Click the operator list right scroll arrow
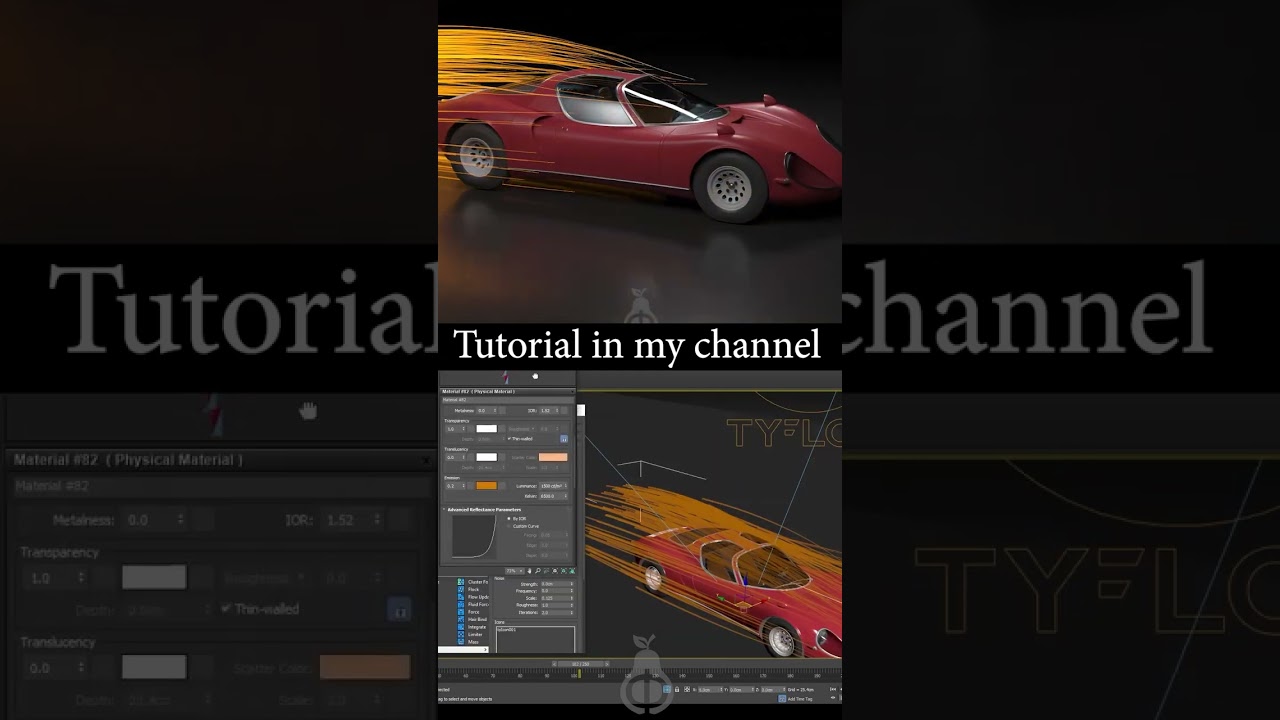 tap(486, 648)
